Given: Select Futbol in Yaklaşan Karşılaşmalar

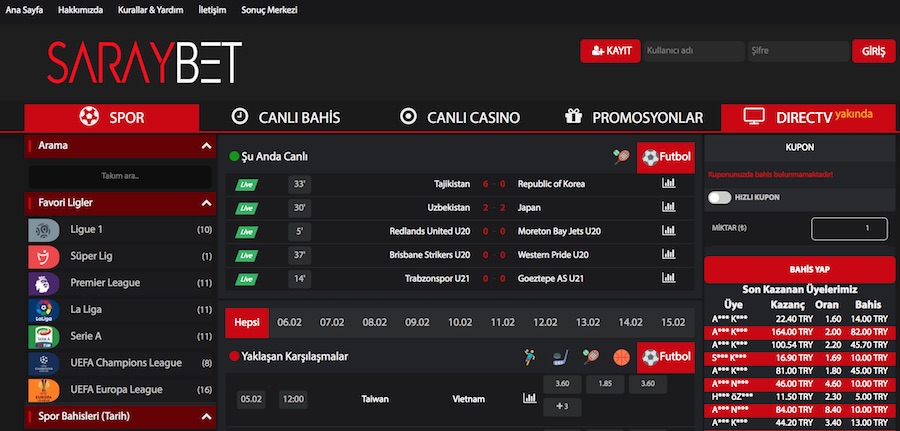Looking at the screenshot, I should (666, 357).
